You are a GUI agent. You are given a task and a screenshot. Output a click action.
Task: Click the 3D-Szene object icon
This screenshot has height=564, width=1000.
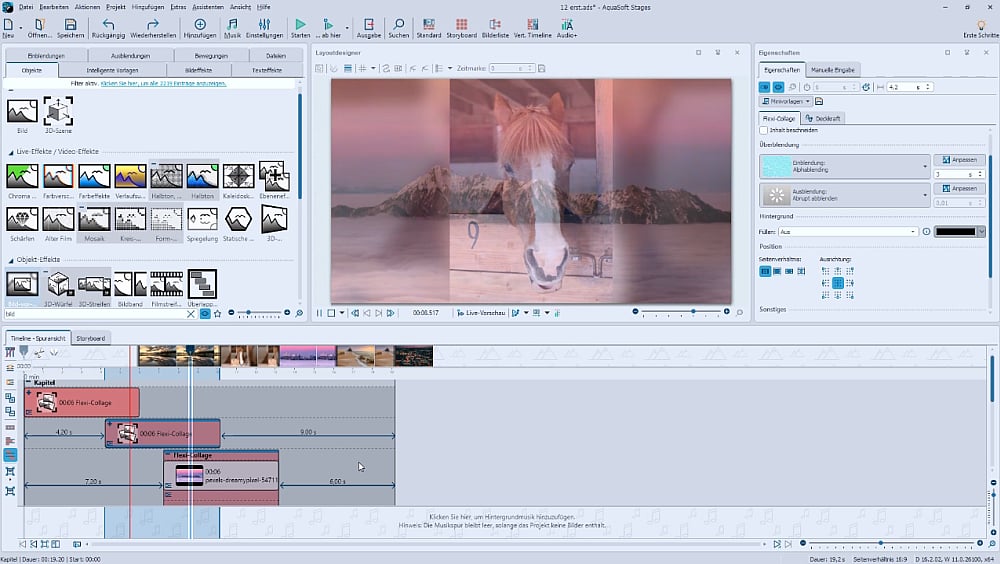tap(58, 112)
